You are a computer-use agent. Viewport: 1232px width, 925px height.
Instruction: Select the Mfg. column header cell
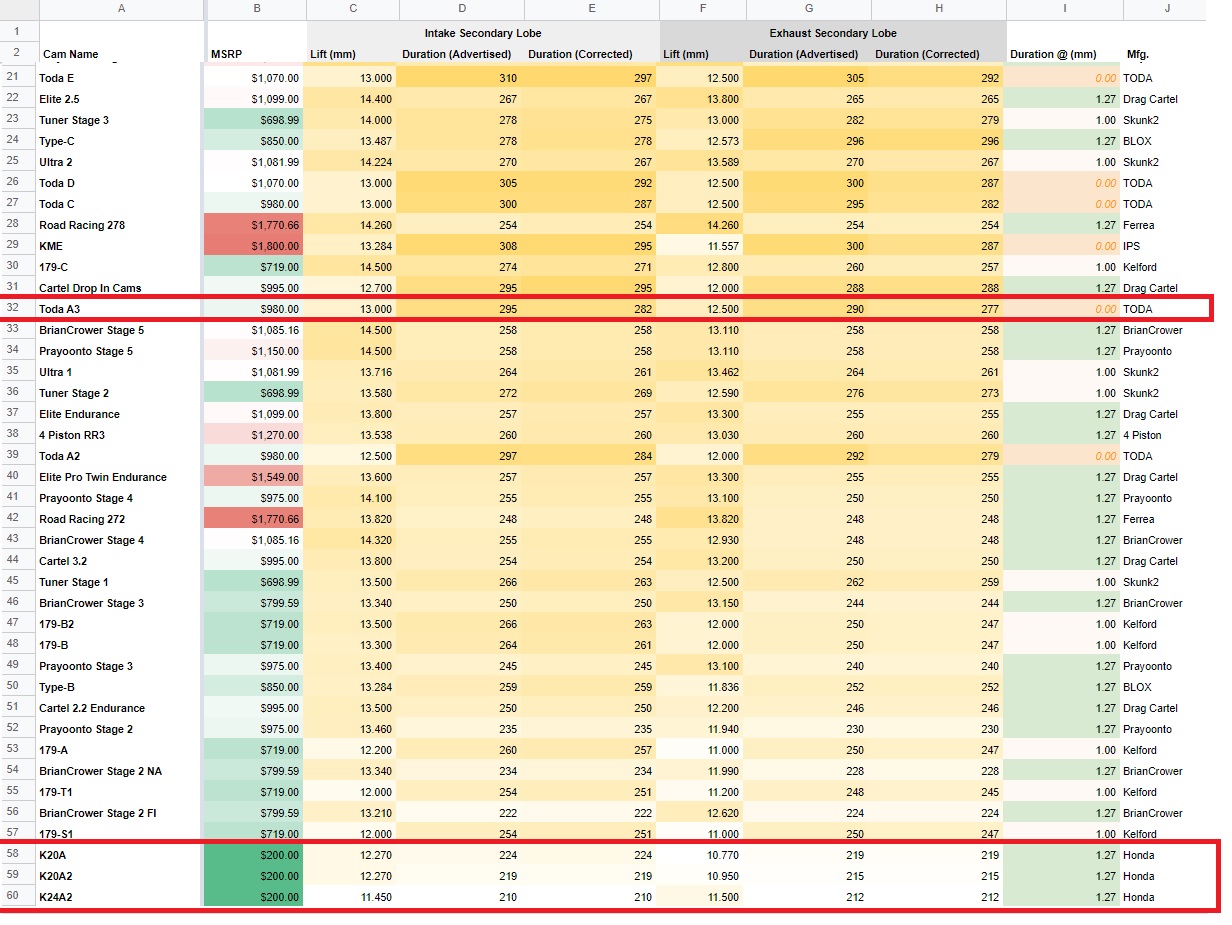click(x=1170, y=54)
